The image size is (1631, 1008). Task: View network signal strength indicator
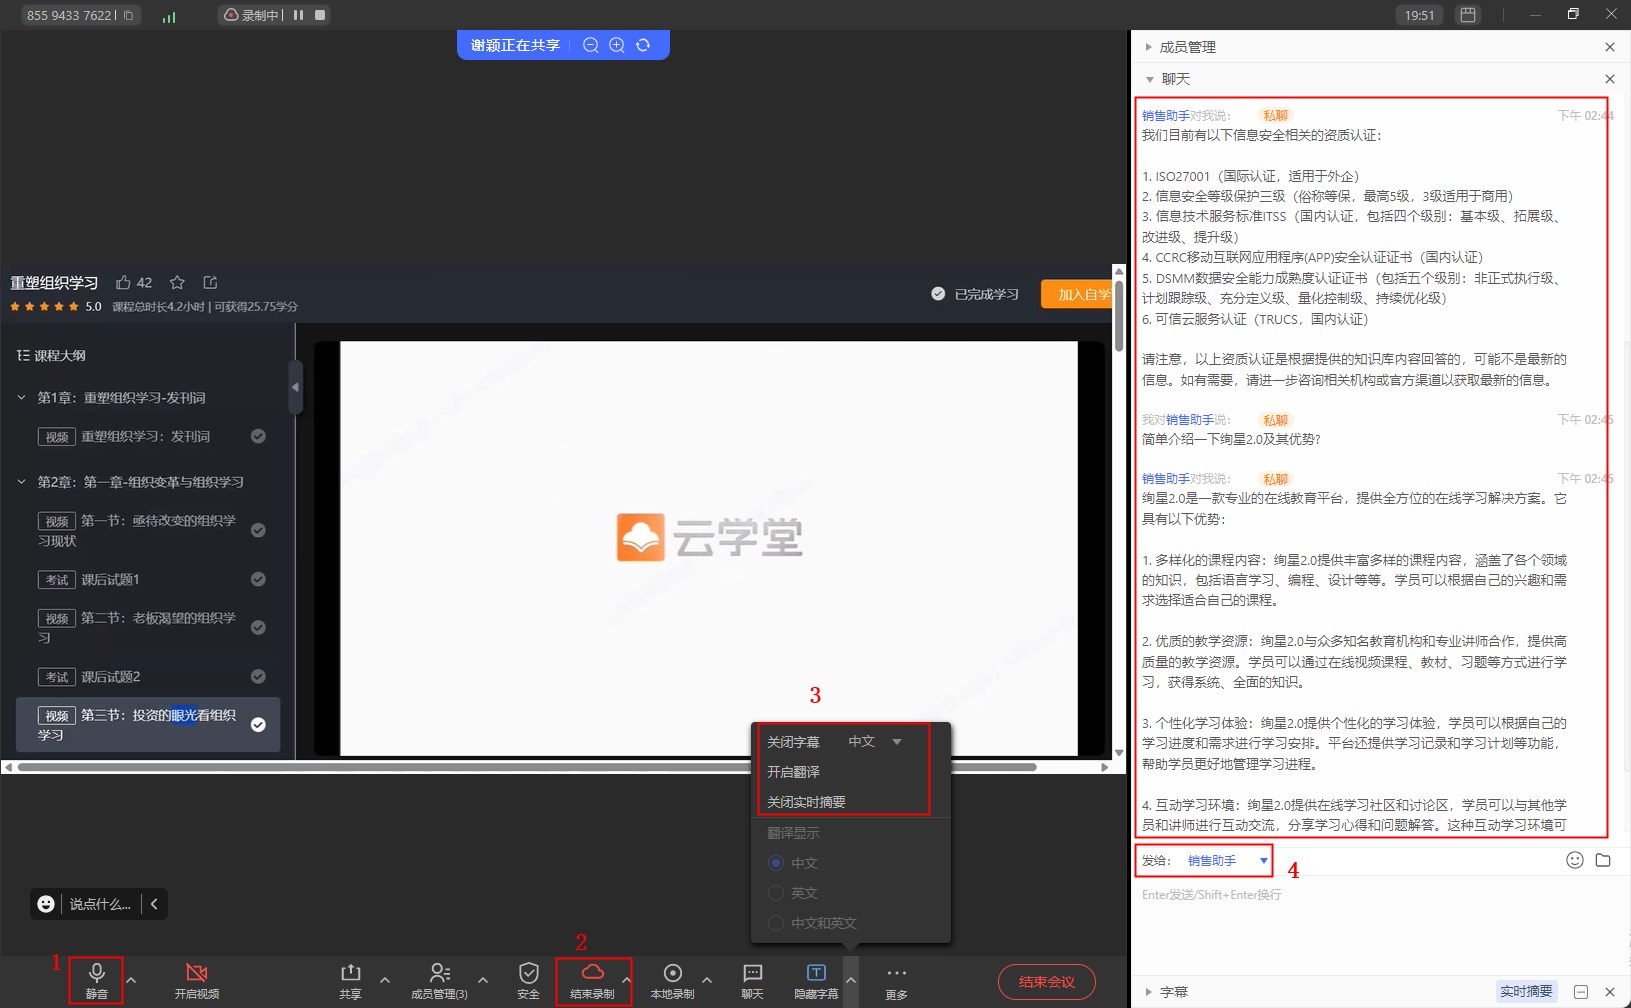(x=169, y=16)
